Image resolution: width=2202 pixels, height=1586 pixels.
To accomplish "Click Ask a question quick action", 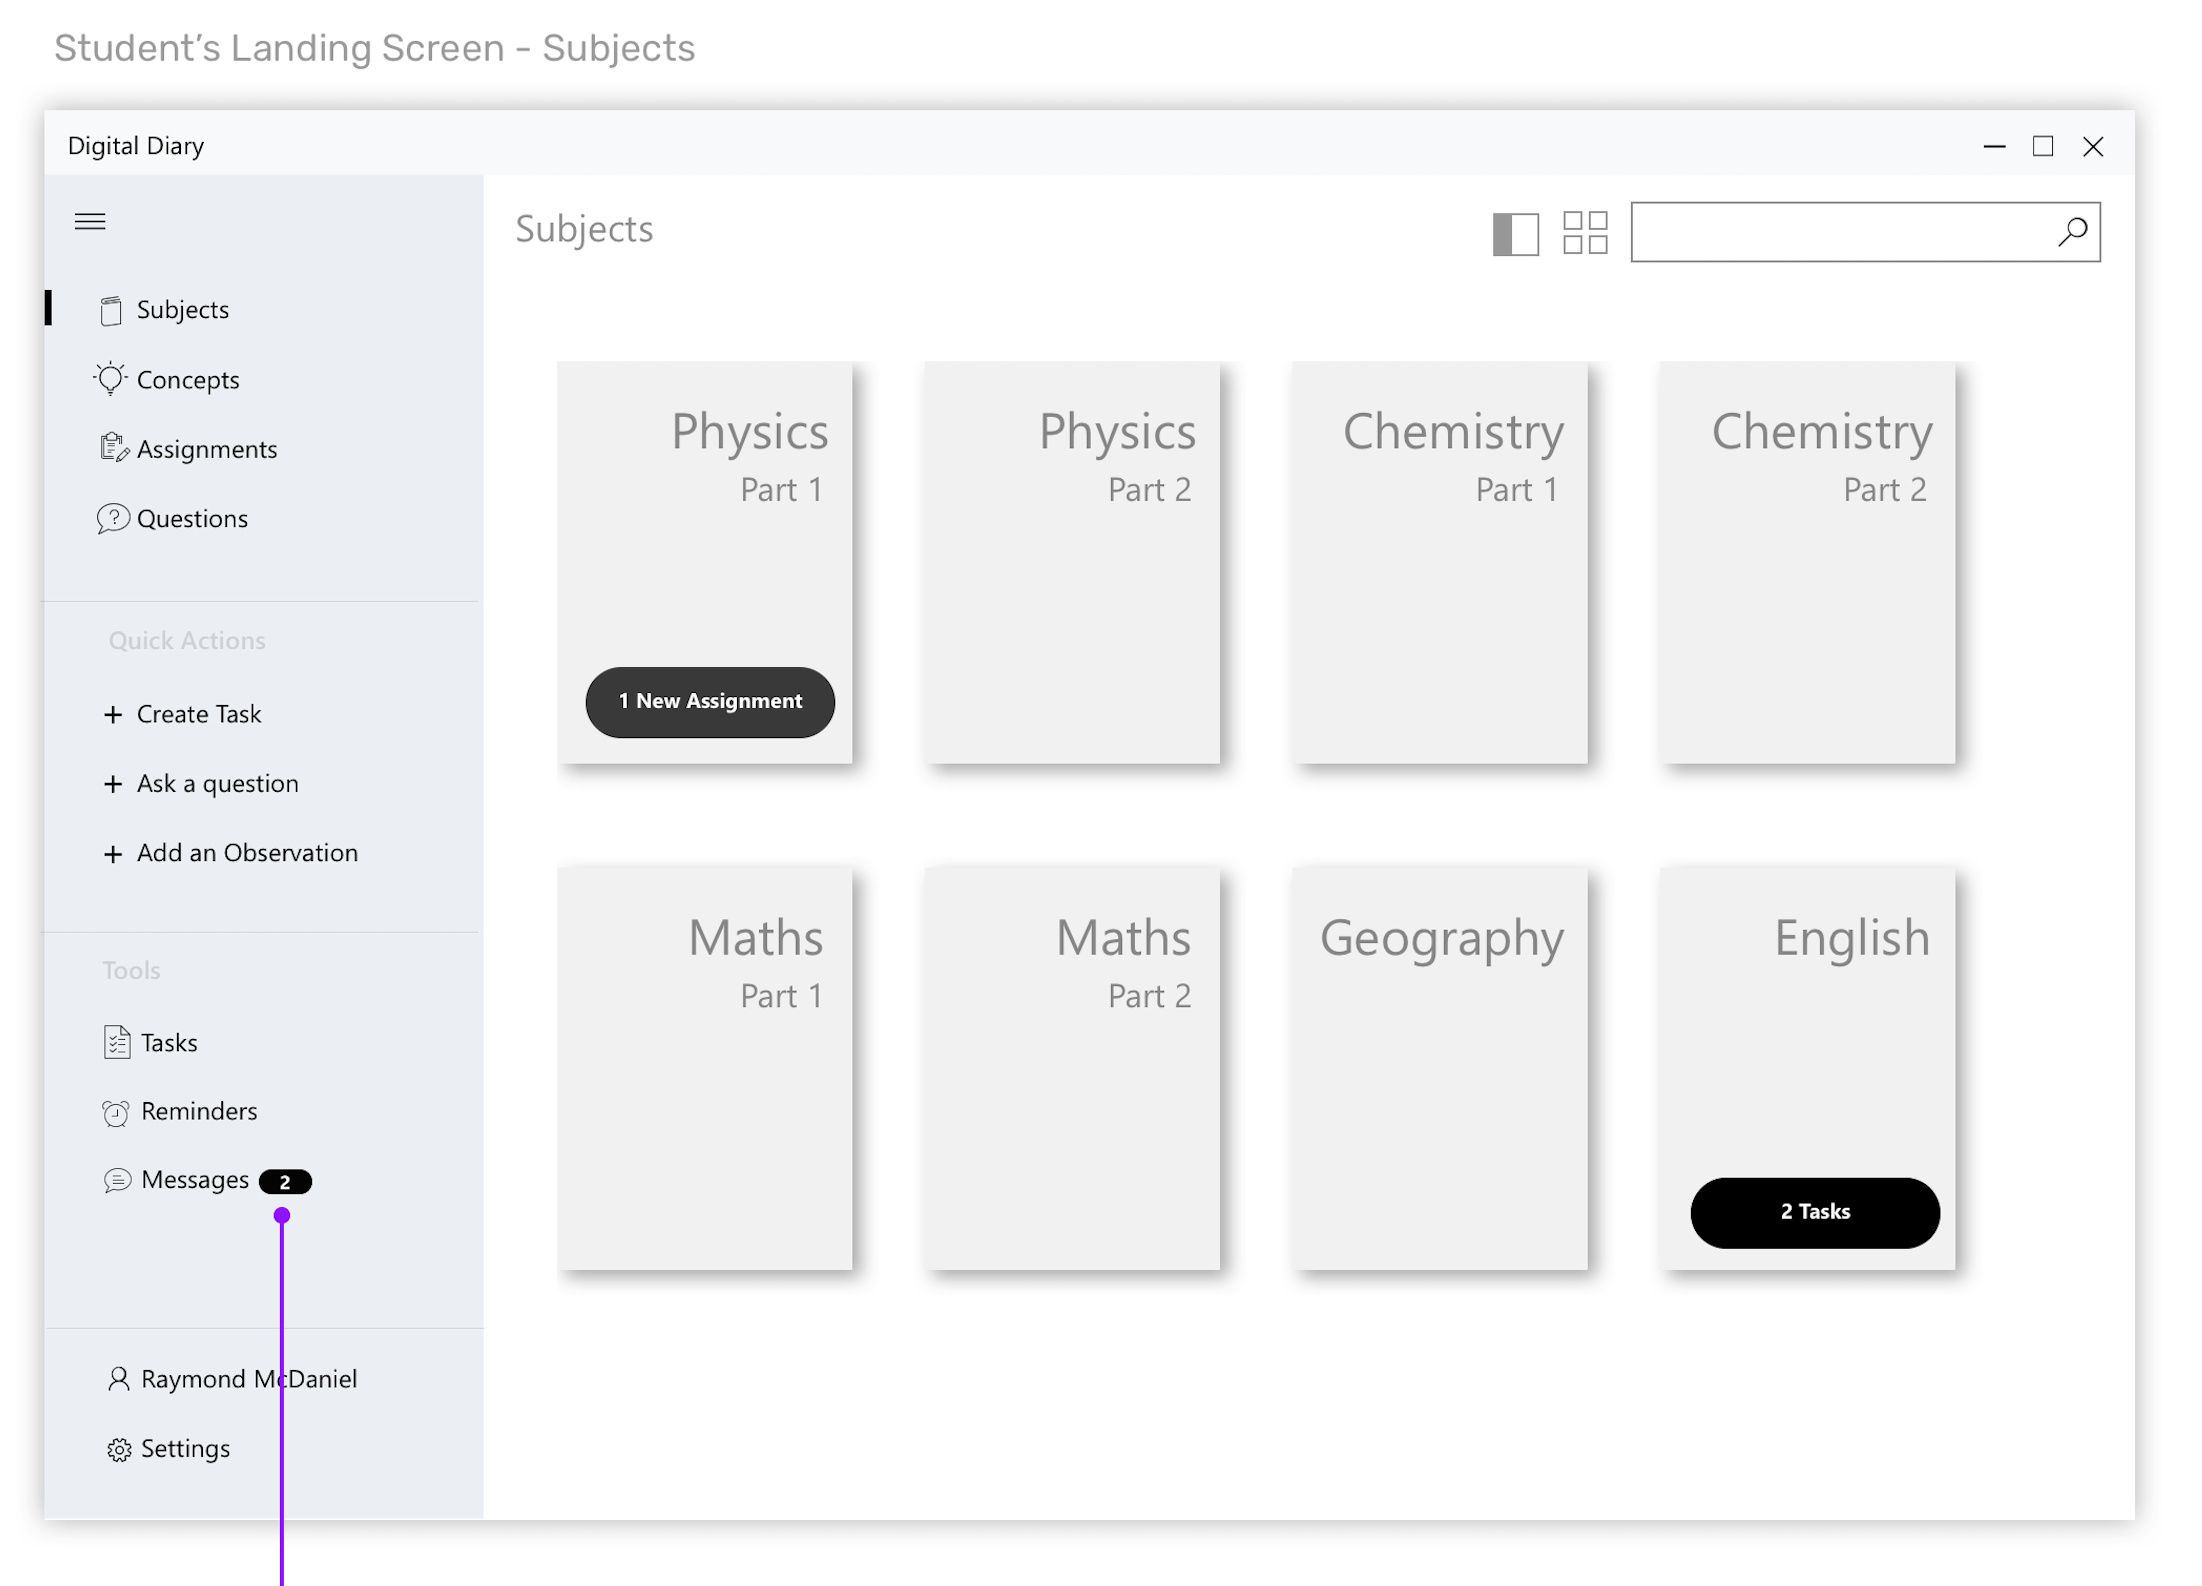I will click(x=217, y=783).
